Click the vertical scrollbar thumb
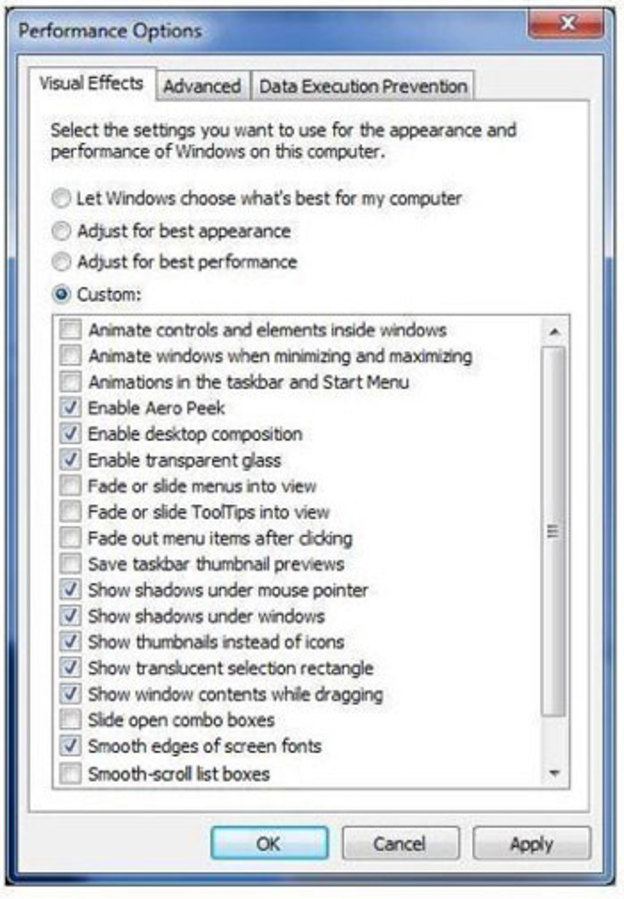This screenshot has width=624, height=899. tap(554, 530)
